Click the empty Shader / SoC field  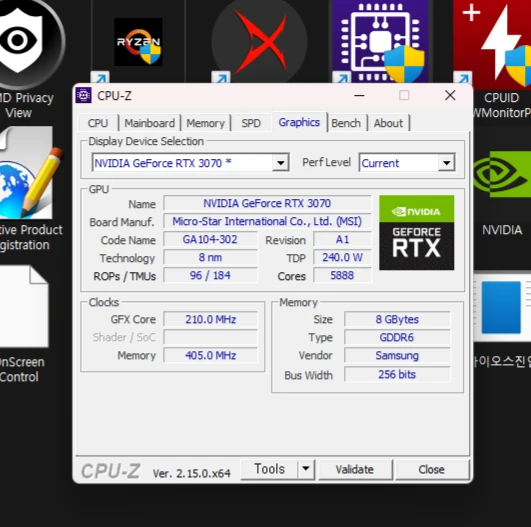pos(210,337)
